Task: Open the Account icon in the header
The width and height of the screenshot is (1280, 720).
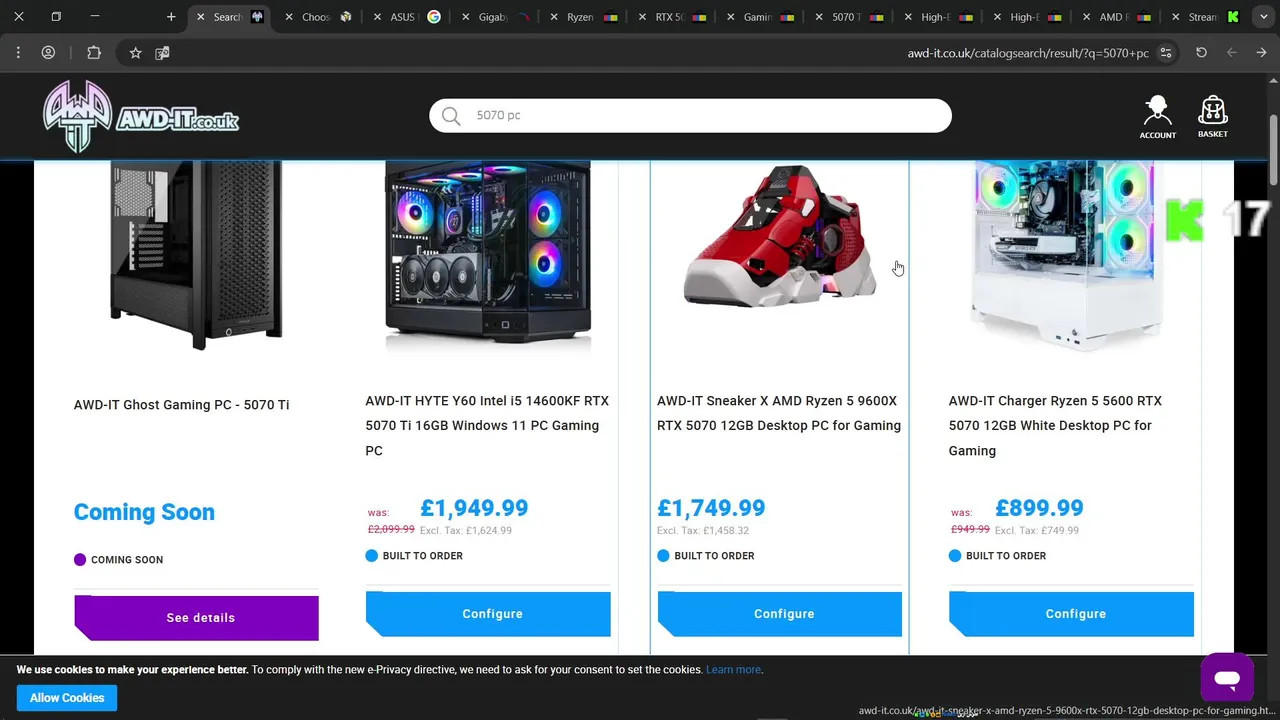Action: 1158,117
